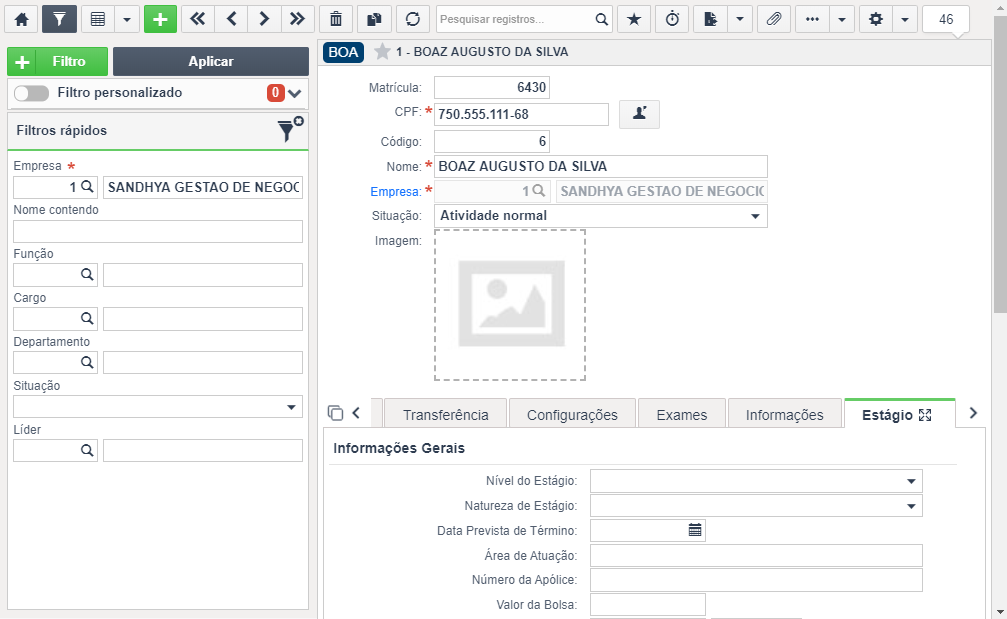Click the Nome field with BOAZ AUGUSTO
The image size is (1007, 619).
pyautogui.click(x=600, y=166)
